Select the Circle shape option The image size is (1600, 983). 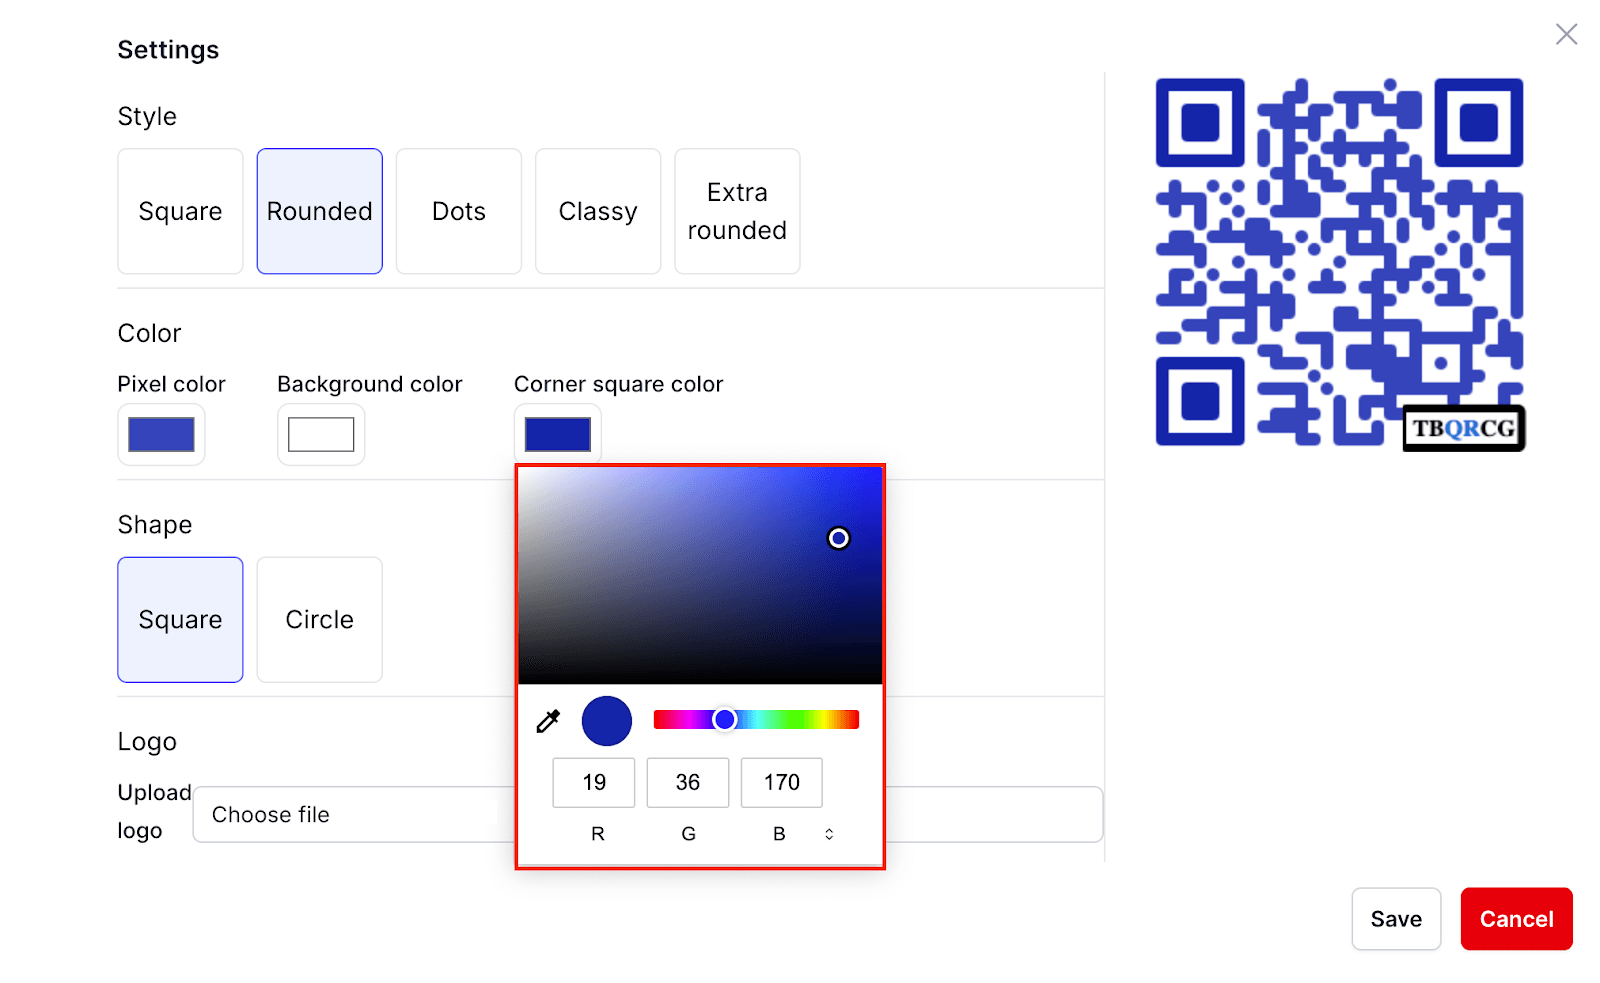coord(320,620)
